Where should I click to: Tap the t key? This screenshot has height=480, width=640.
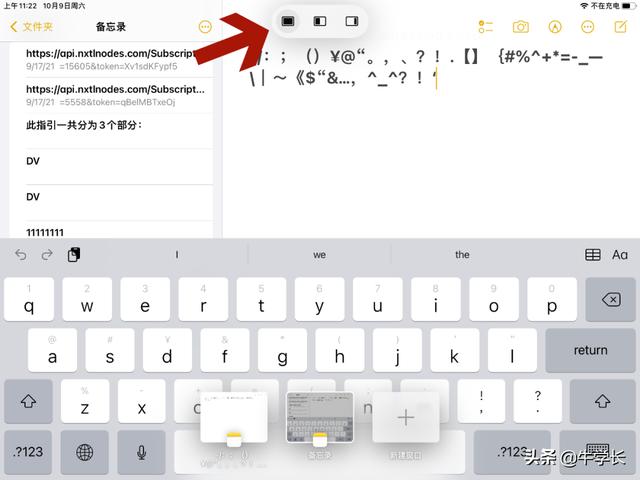[x=261, y=300]
